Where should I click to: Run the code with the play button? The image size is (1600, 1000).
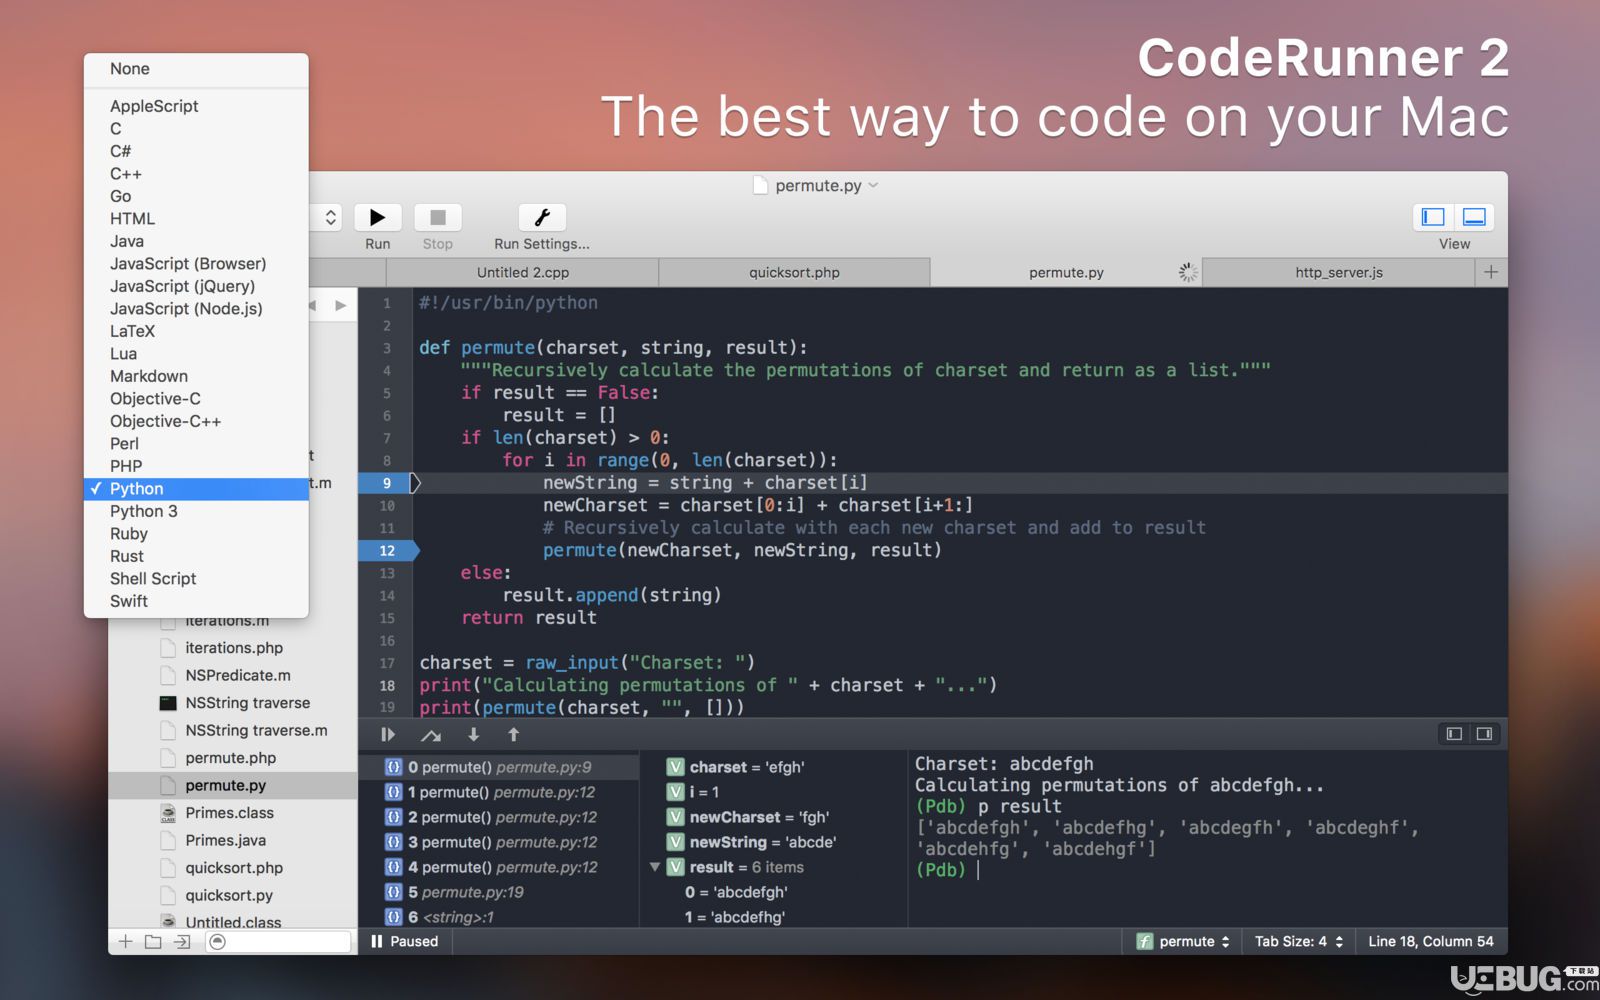(377, 217)
